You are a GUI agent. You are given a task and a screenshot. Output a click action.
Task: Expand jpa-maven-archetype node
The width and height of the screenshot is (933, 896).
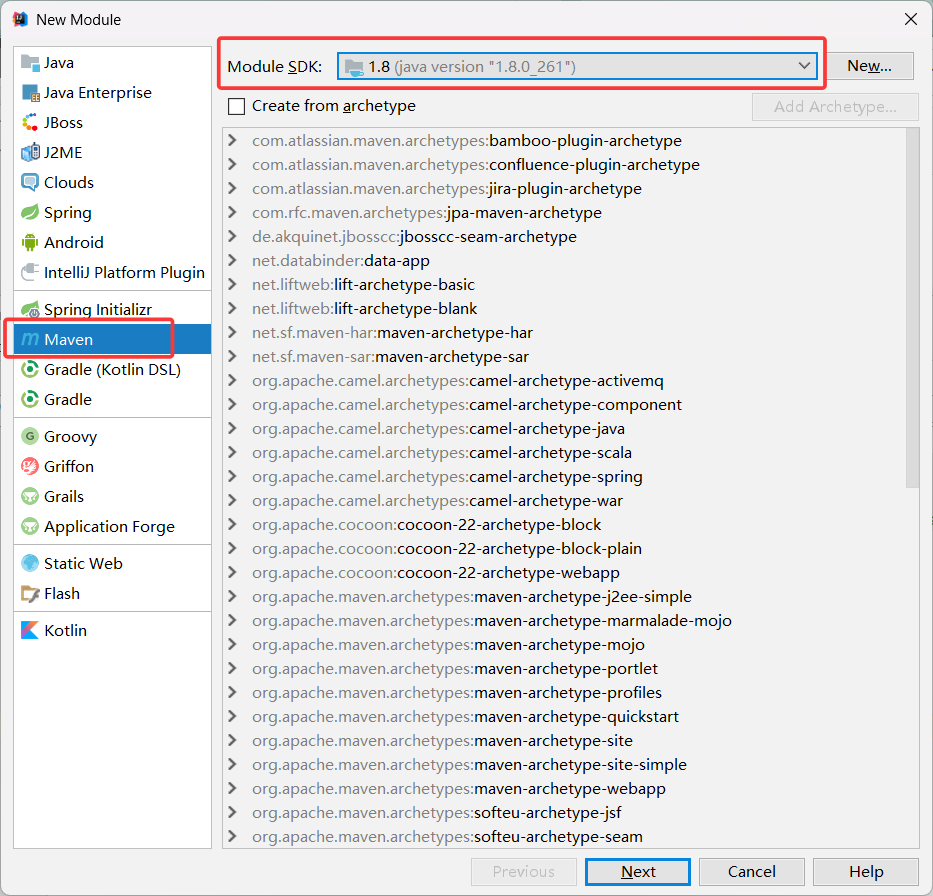pos(233,212)
